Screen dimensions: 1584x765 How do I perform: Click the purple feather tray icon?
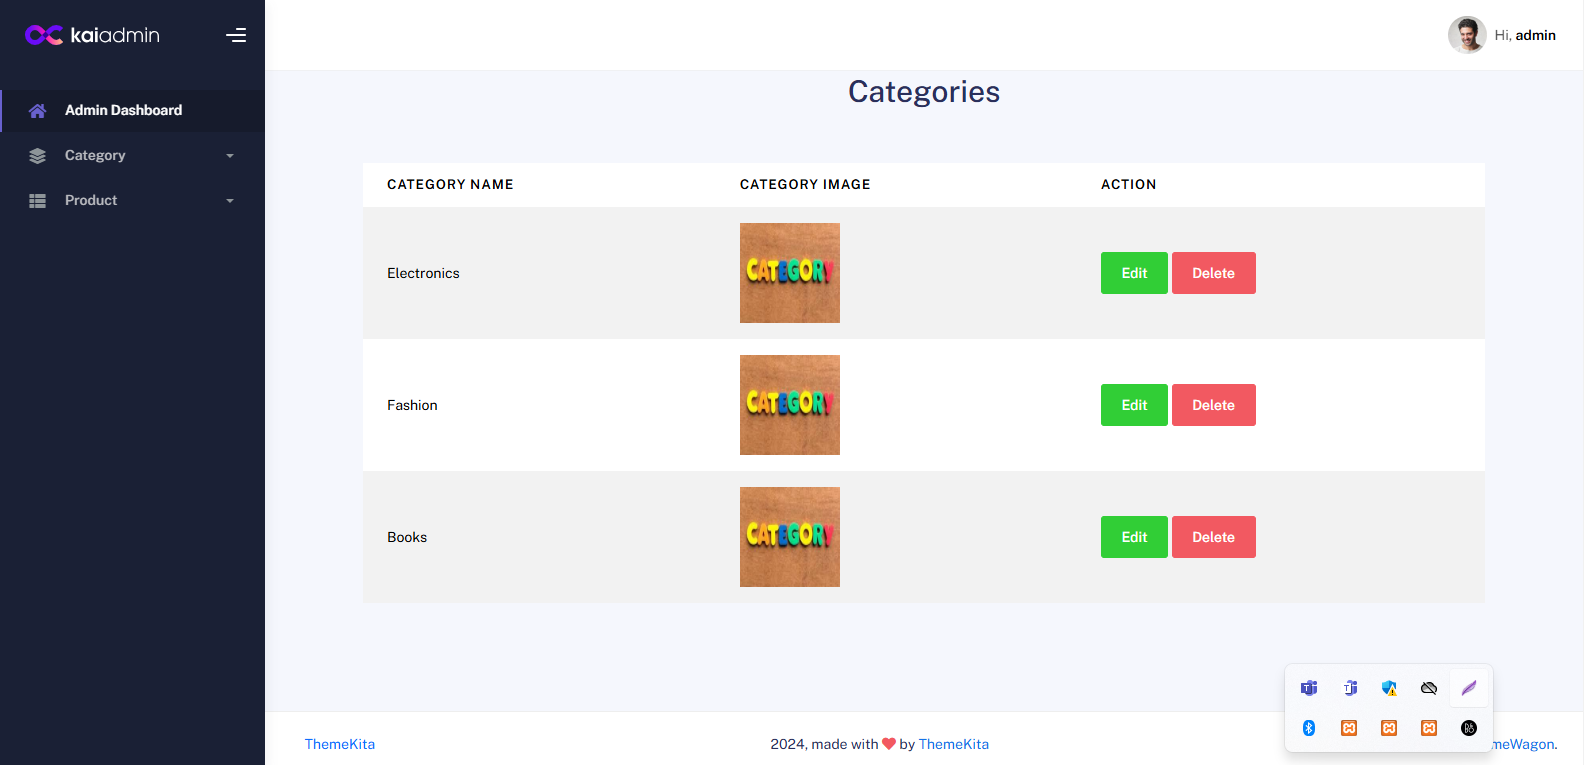point(1469,688)
